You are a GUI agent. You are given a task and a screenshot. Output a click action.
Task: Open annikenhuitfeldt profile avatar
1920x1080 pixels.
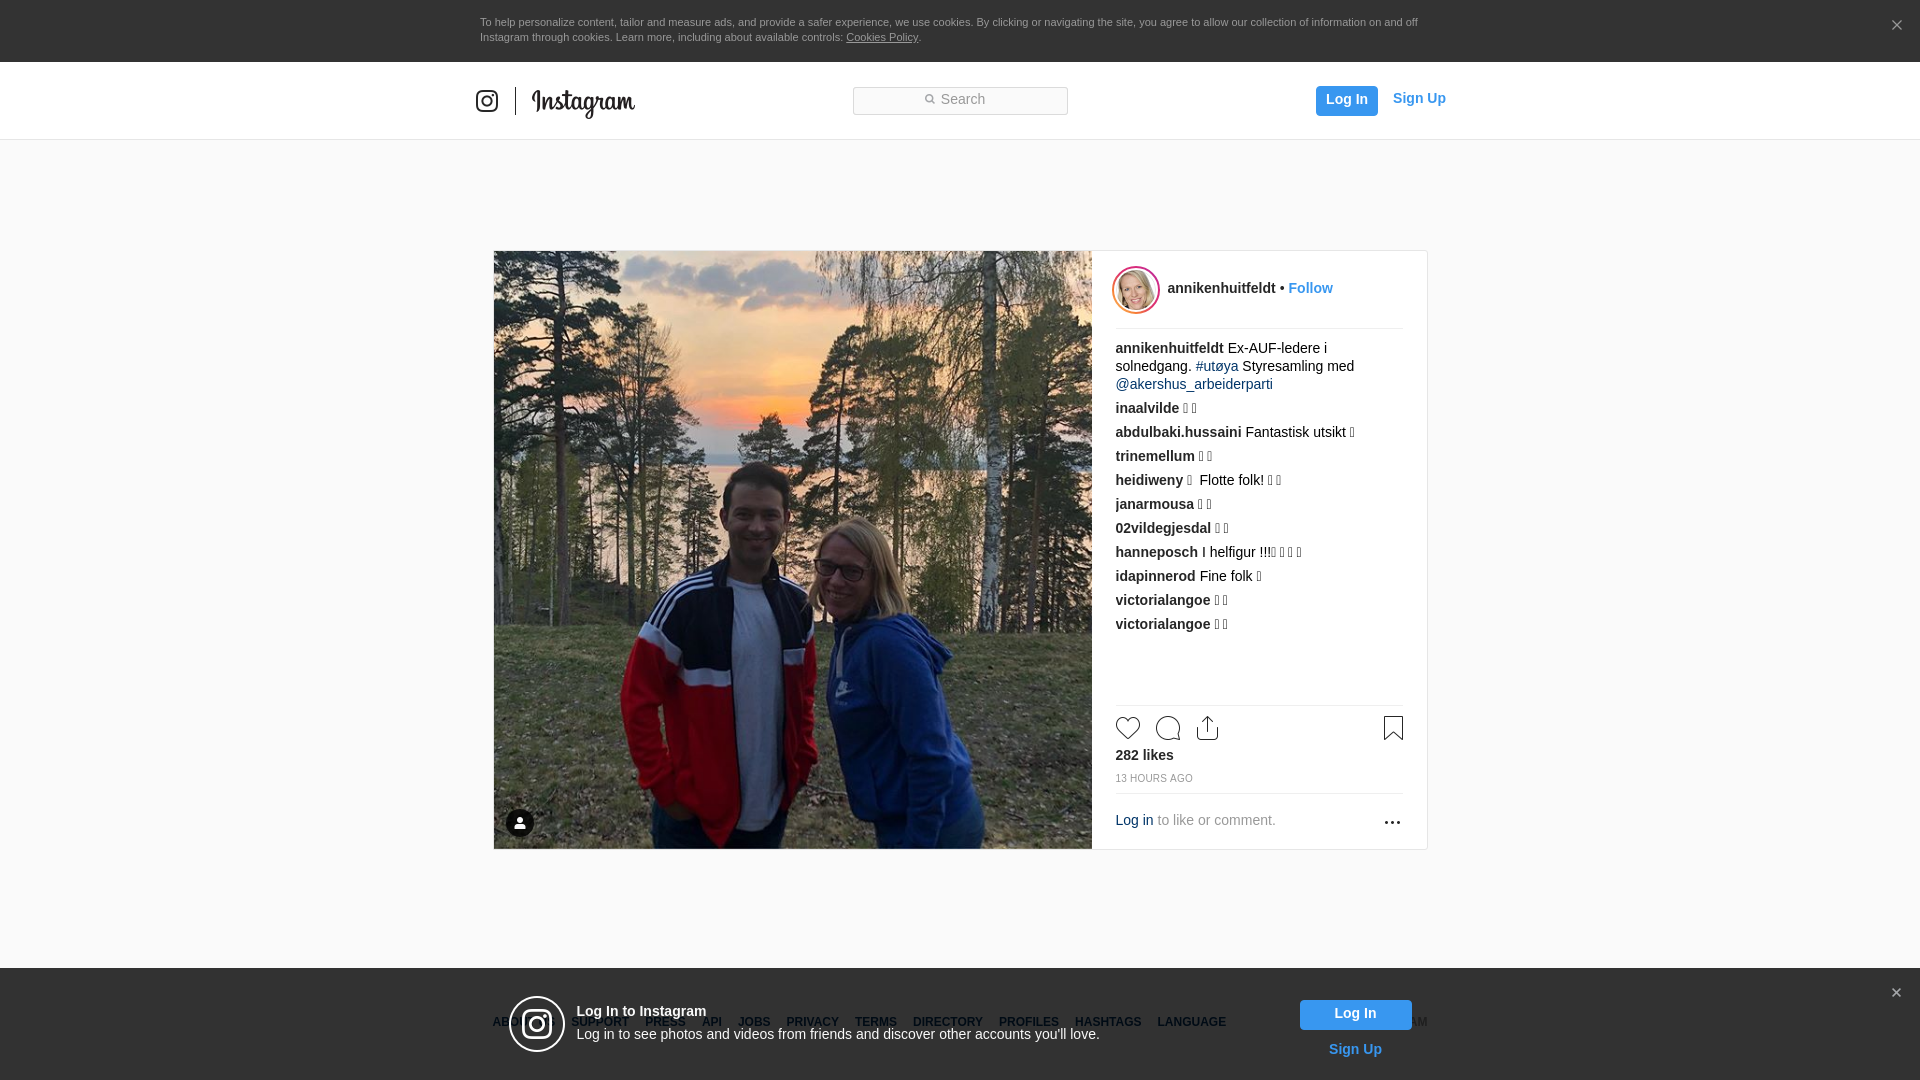point(1136,290)
